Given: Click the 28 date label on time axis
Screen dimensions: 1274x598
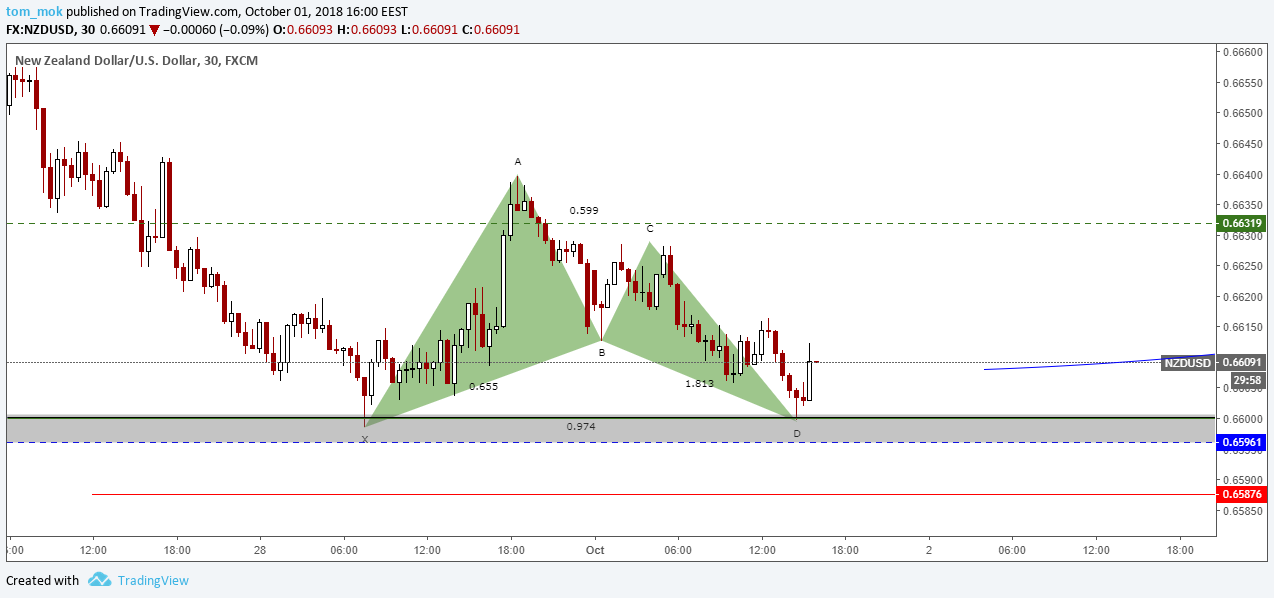Looking at the screenshot, I should 260,549.
